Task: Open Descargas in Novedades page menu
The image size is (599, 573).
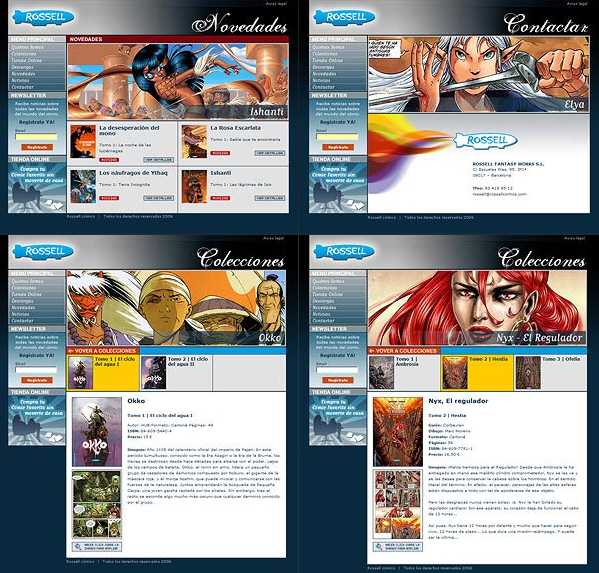Action: [23, 67]
